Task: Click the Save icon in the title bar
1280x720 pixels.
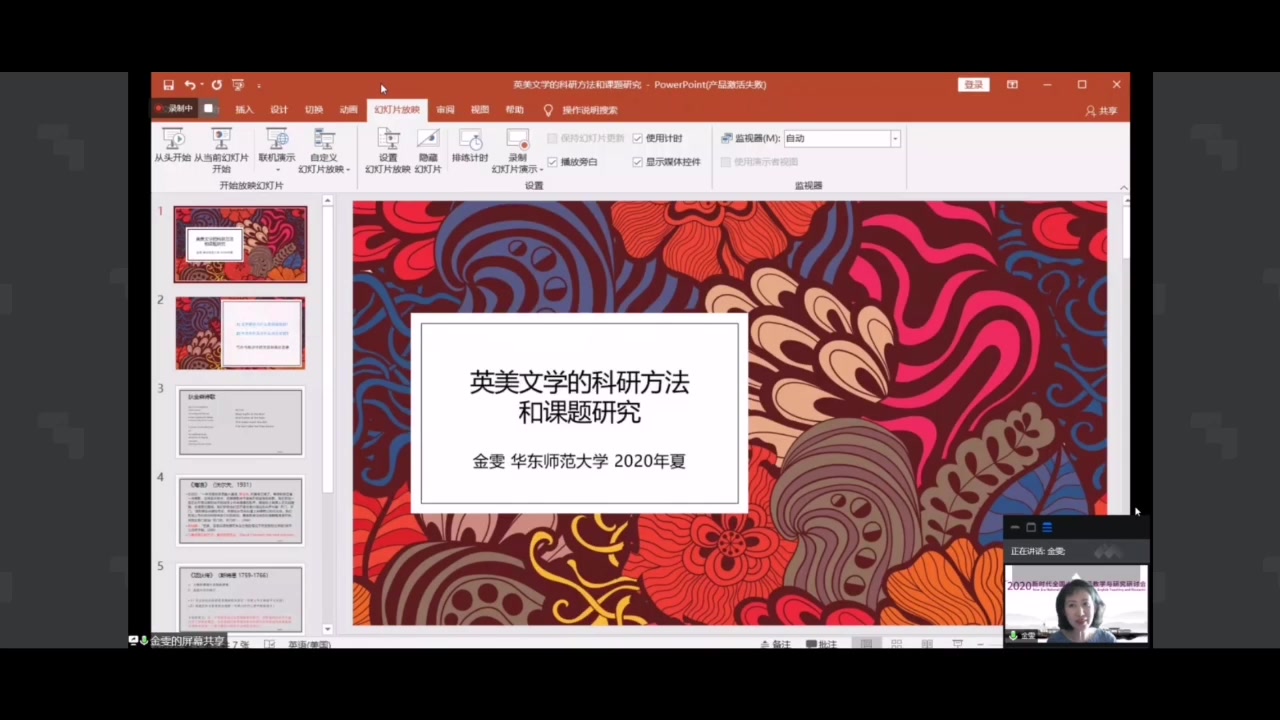Action: tap(168, 85)
